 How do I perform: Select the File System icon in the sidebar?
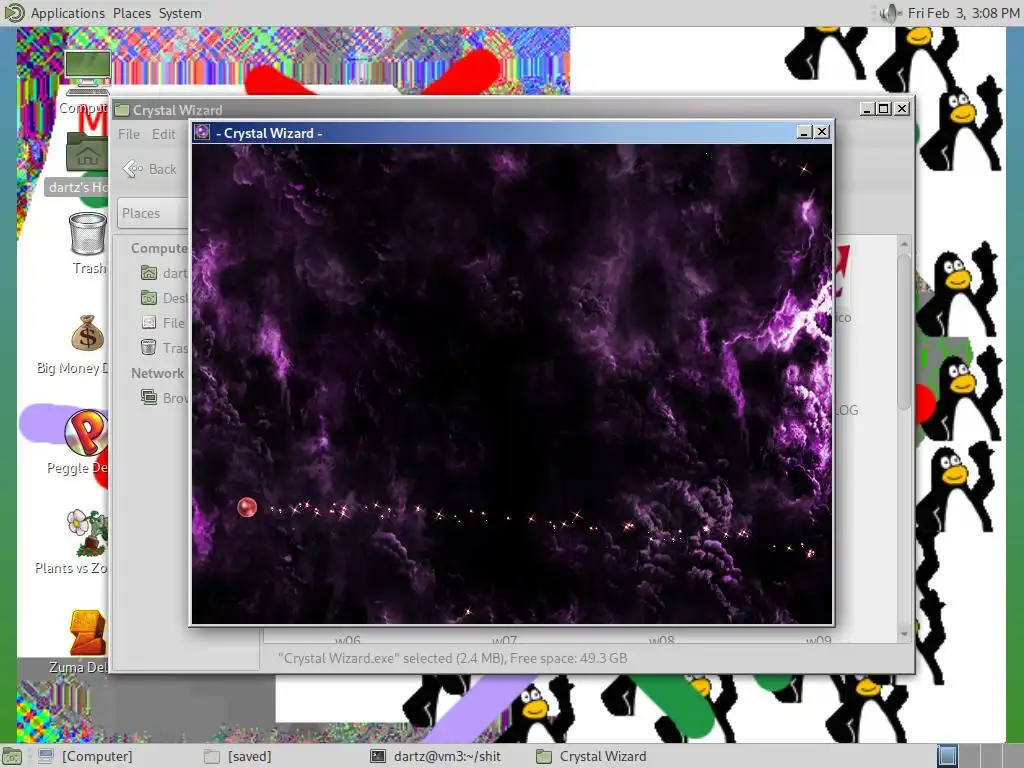tap(149, 323)
